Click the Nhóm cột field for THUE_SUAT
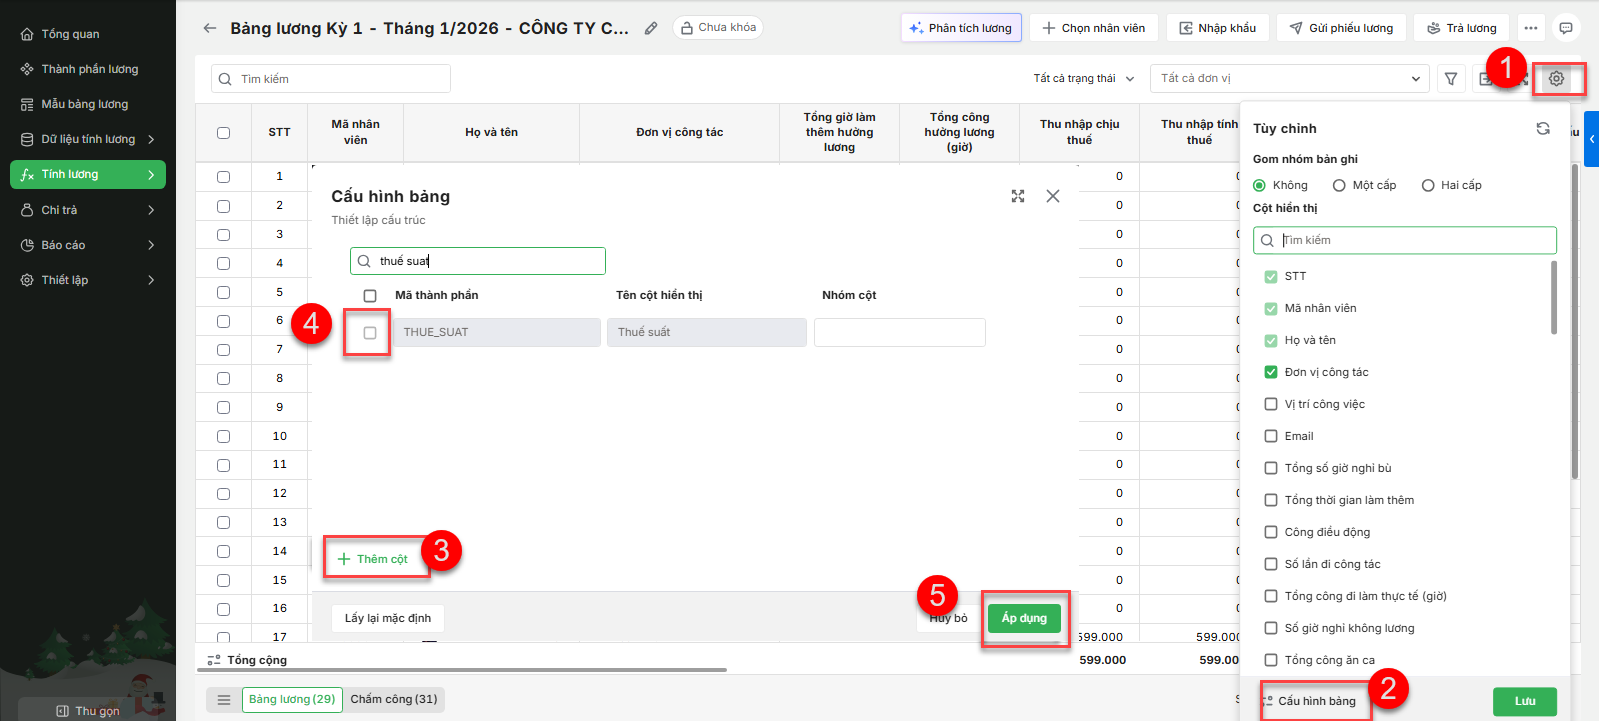This screenshot has height=721, width=1599. [x=900, y=332]
